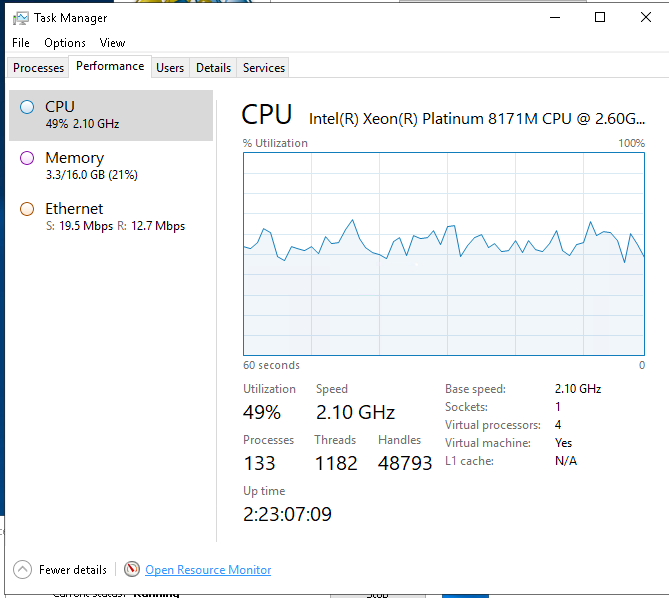Image resolution: width=669 pixels, height=598 pixels.
Task: Click the Ethernet circle icon in sidebar
Action: tap(27, 209)
